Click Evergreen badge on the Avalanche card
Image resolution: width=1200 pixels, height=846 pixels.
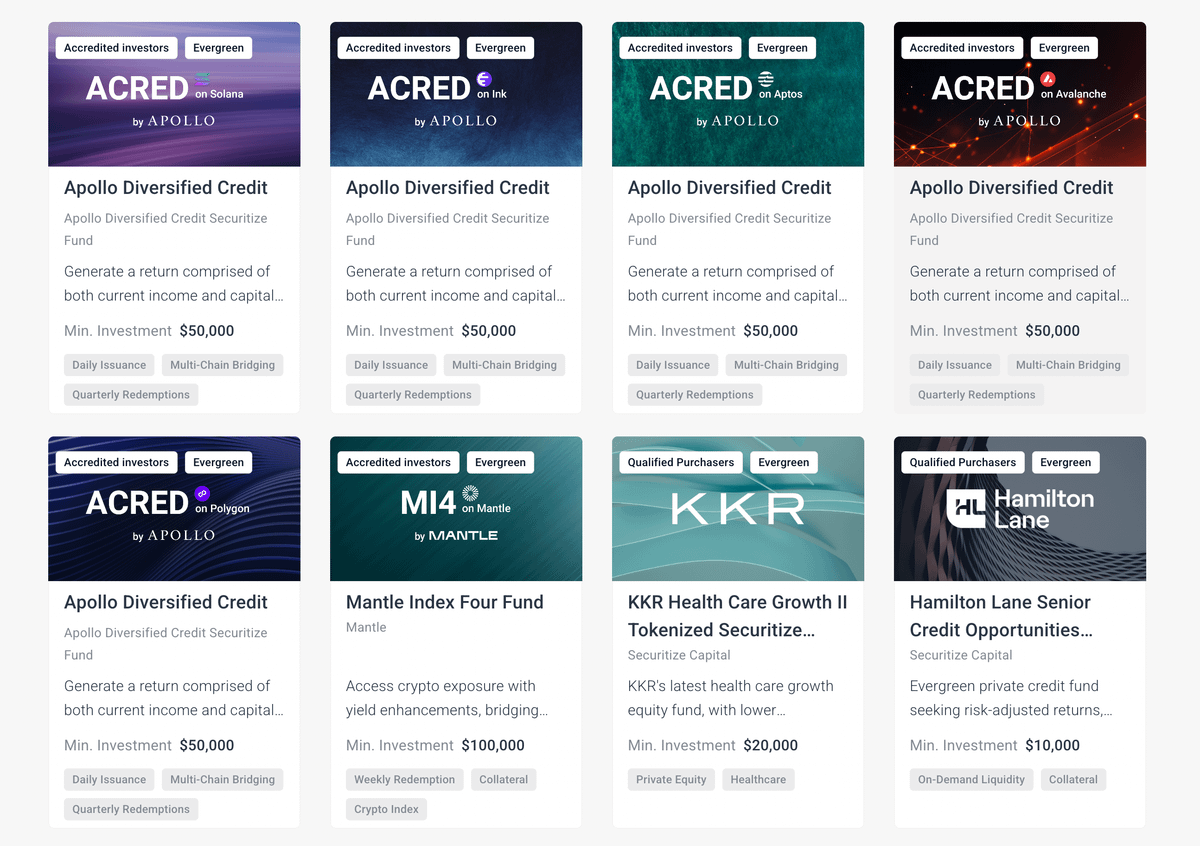(x=1064, y=48)
